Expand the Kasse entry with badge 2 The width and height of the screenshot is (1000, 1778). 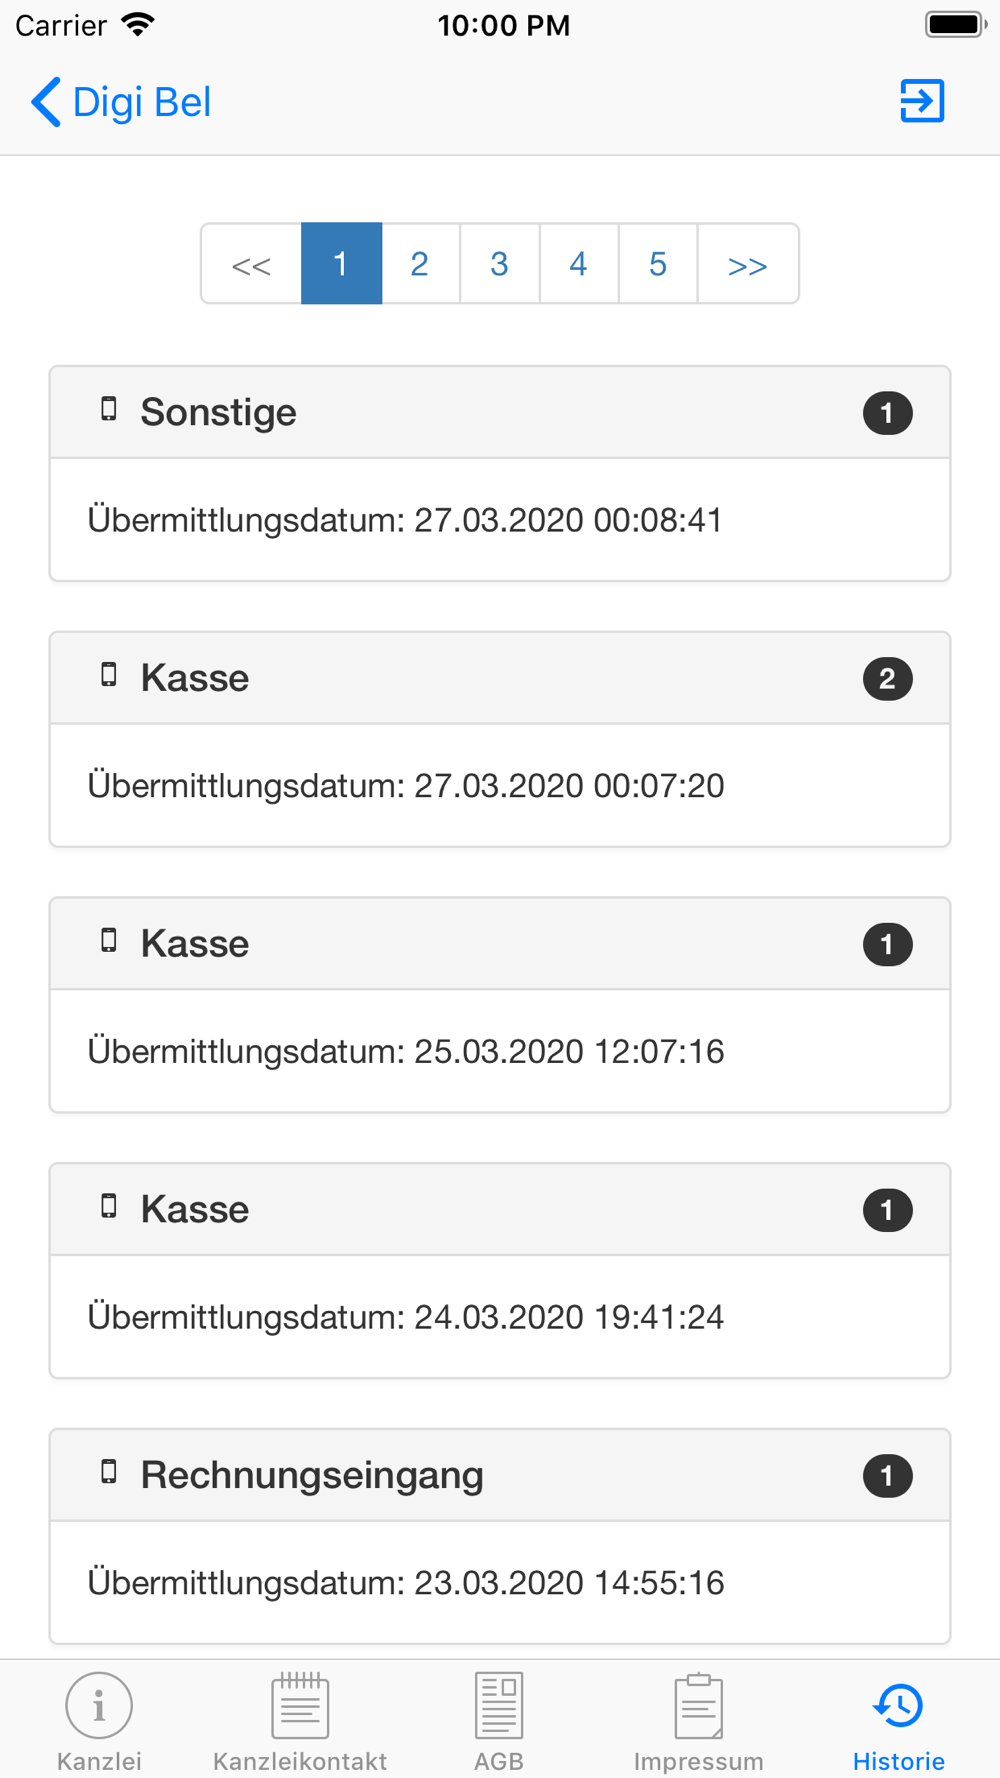500,678
